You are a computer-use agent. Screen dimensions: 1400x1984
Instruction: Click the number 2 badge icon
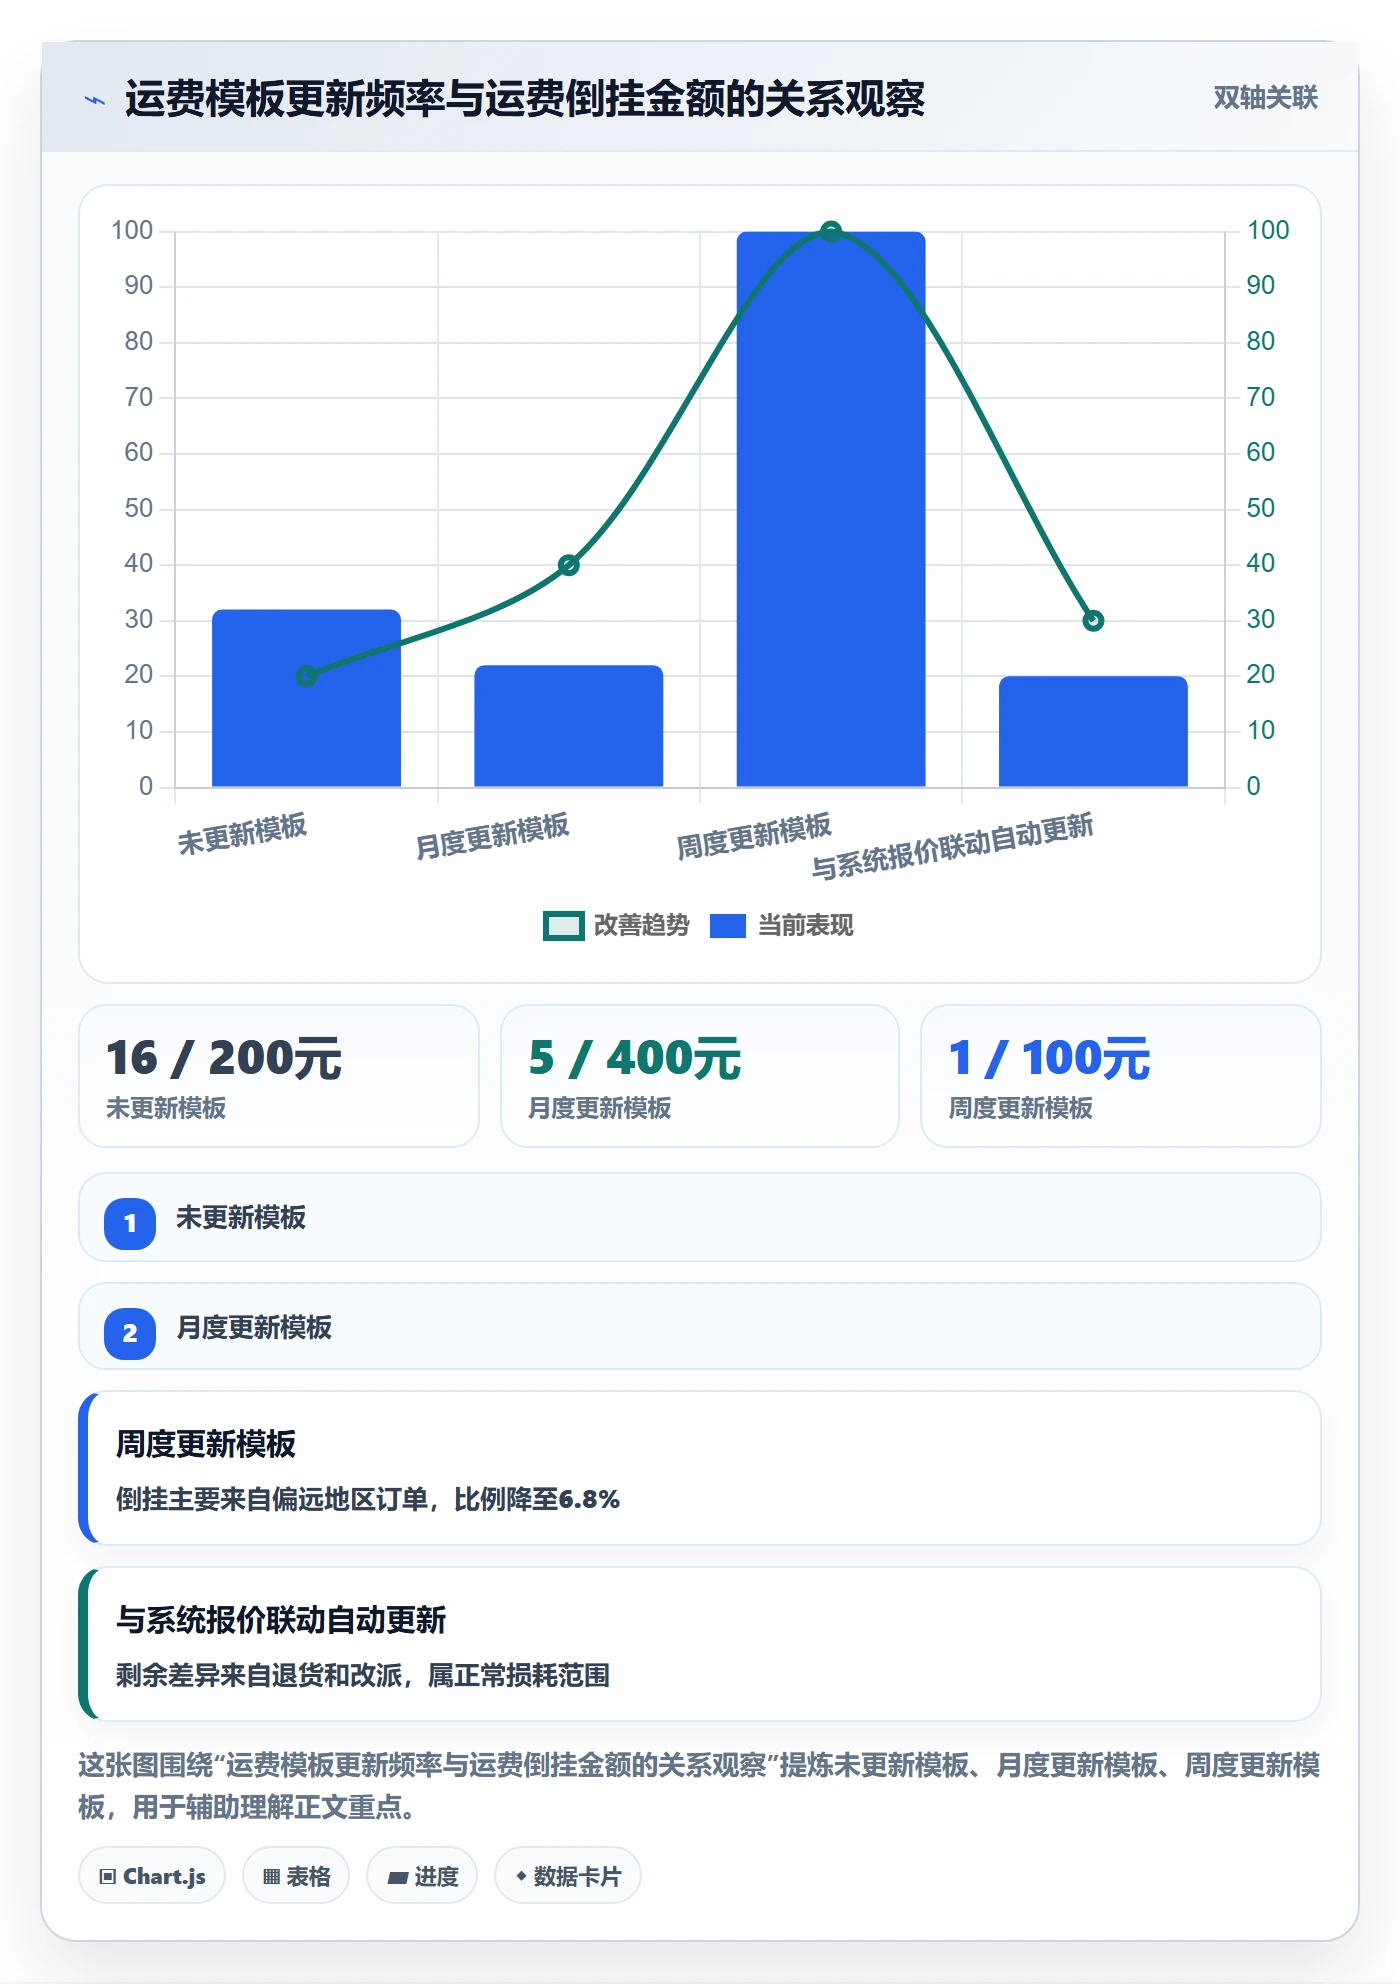click(130, 1333)
